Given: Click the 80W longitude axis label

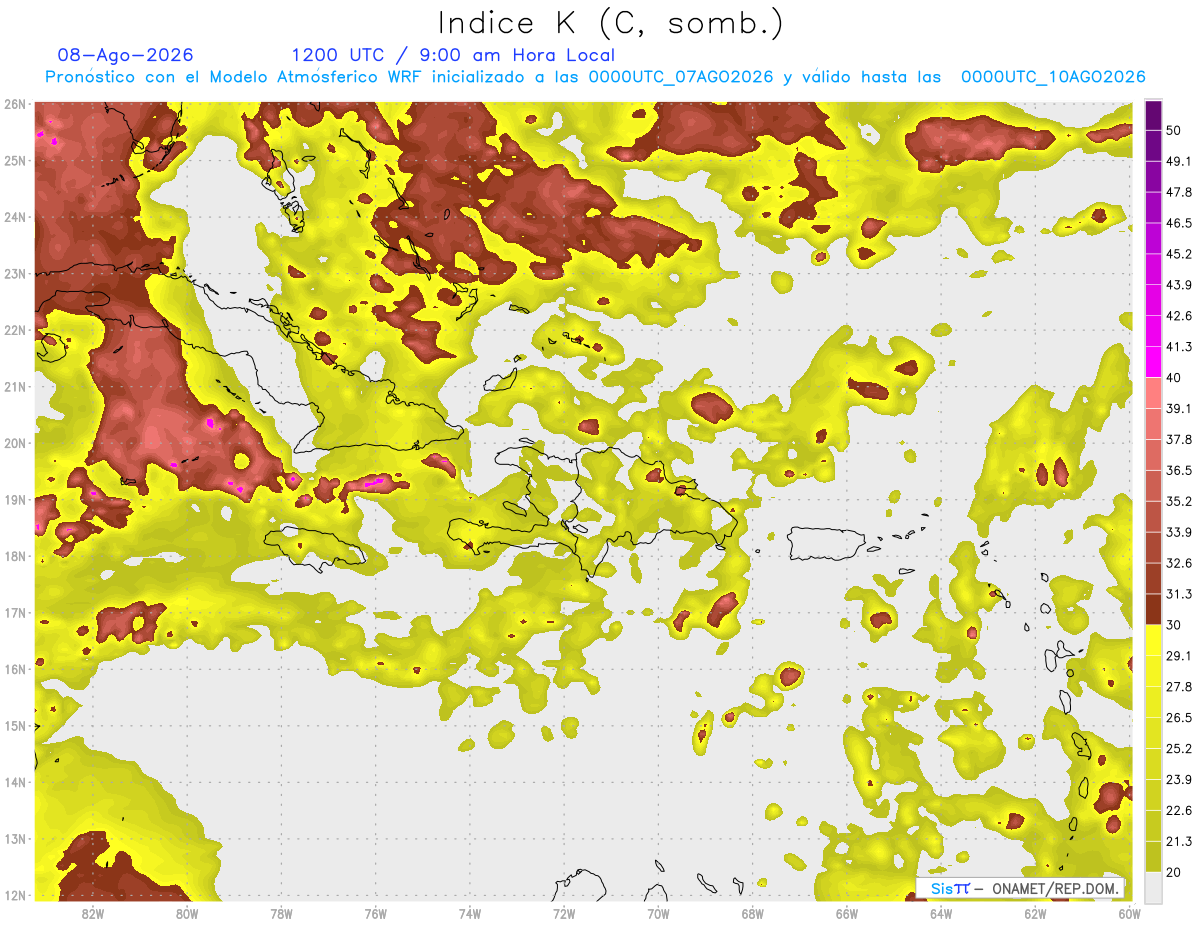Looking at the screenshot, I should click(187, 913).
